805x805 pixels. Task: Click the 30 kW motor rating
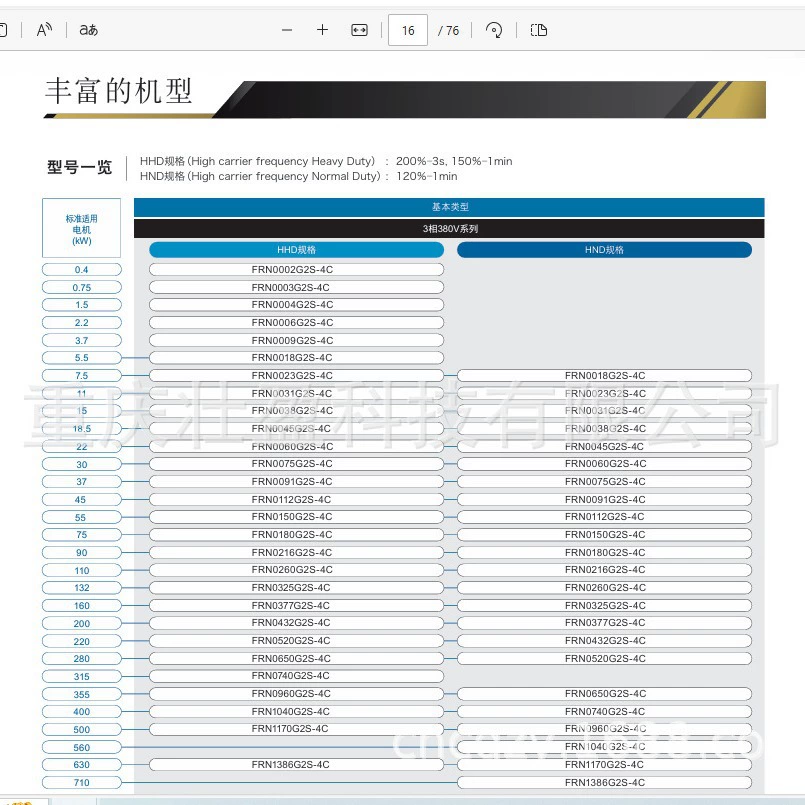[82, 465]
